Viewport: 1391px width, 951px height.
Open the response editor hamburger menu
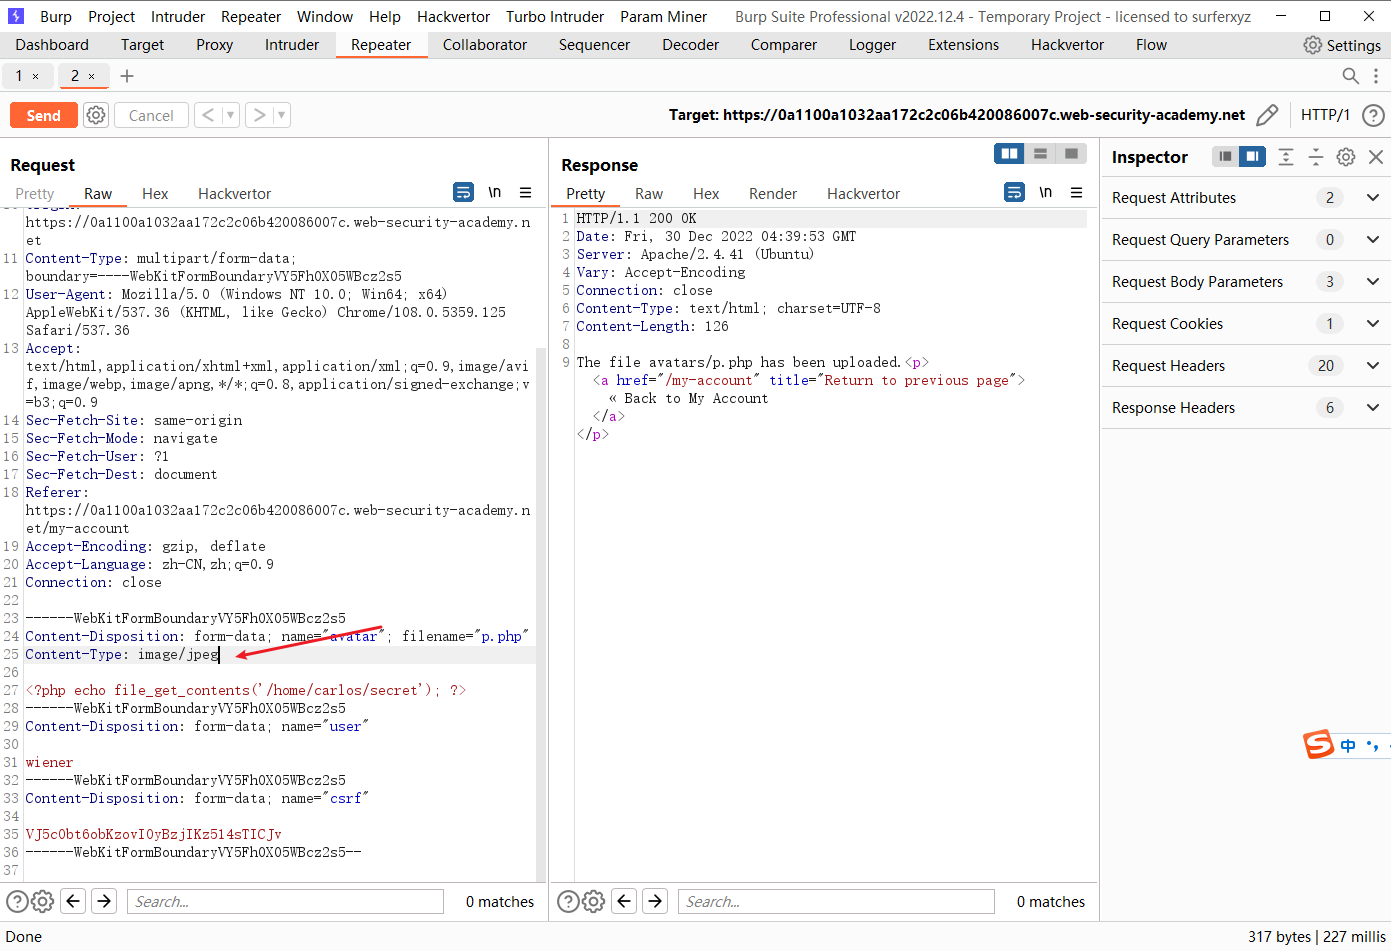(x=1077, y=192)
